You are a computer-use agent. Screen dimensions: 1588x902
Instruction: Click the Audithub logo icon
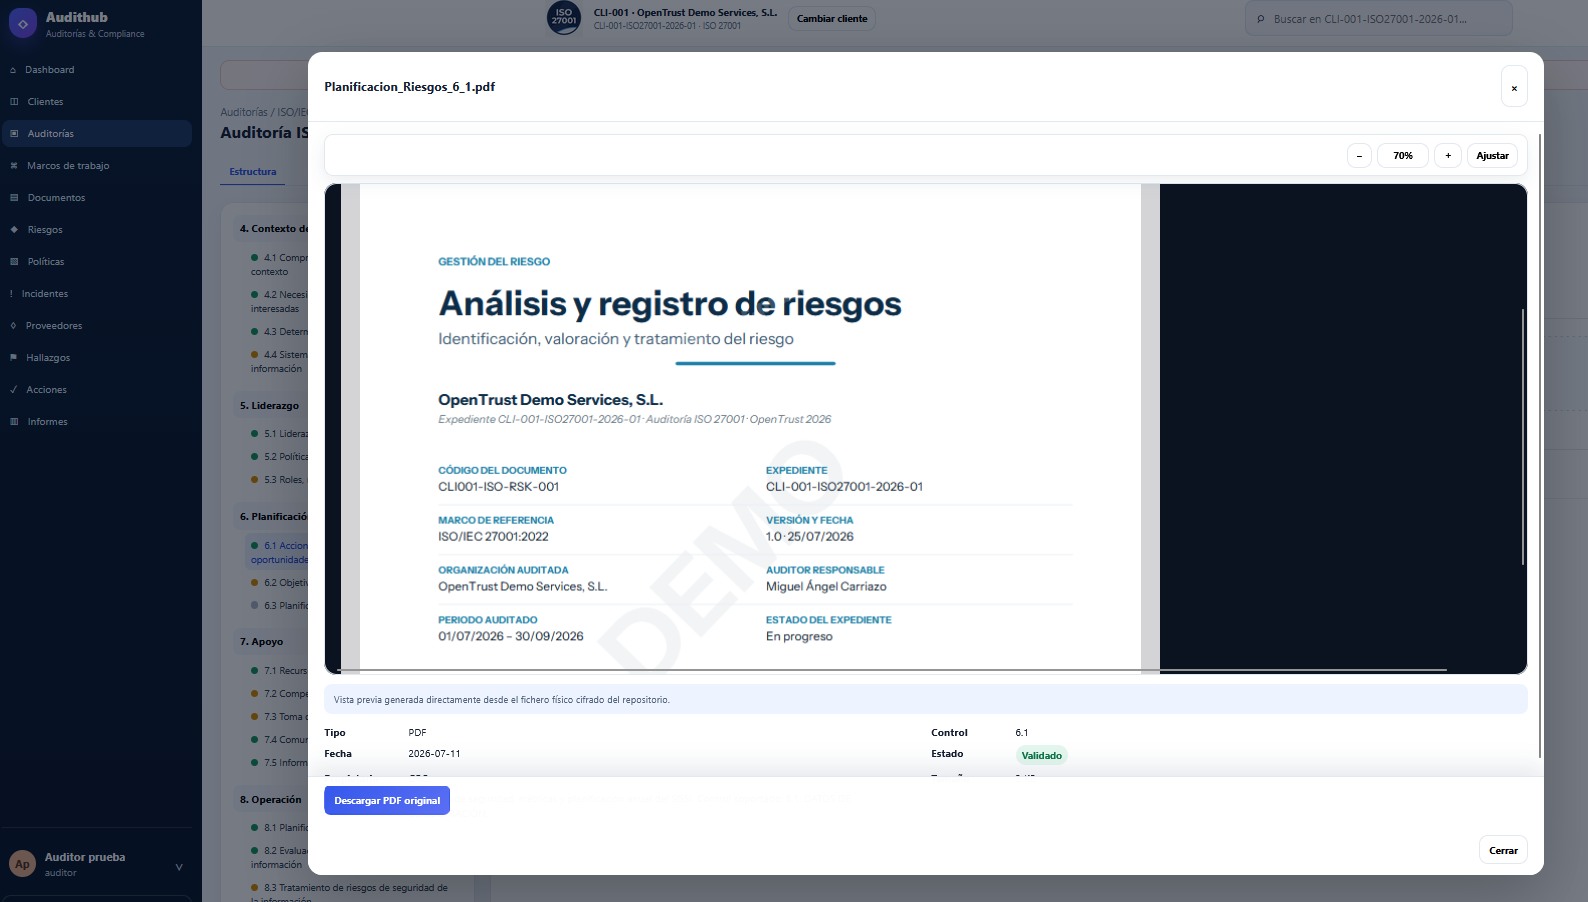point(22,23)
